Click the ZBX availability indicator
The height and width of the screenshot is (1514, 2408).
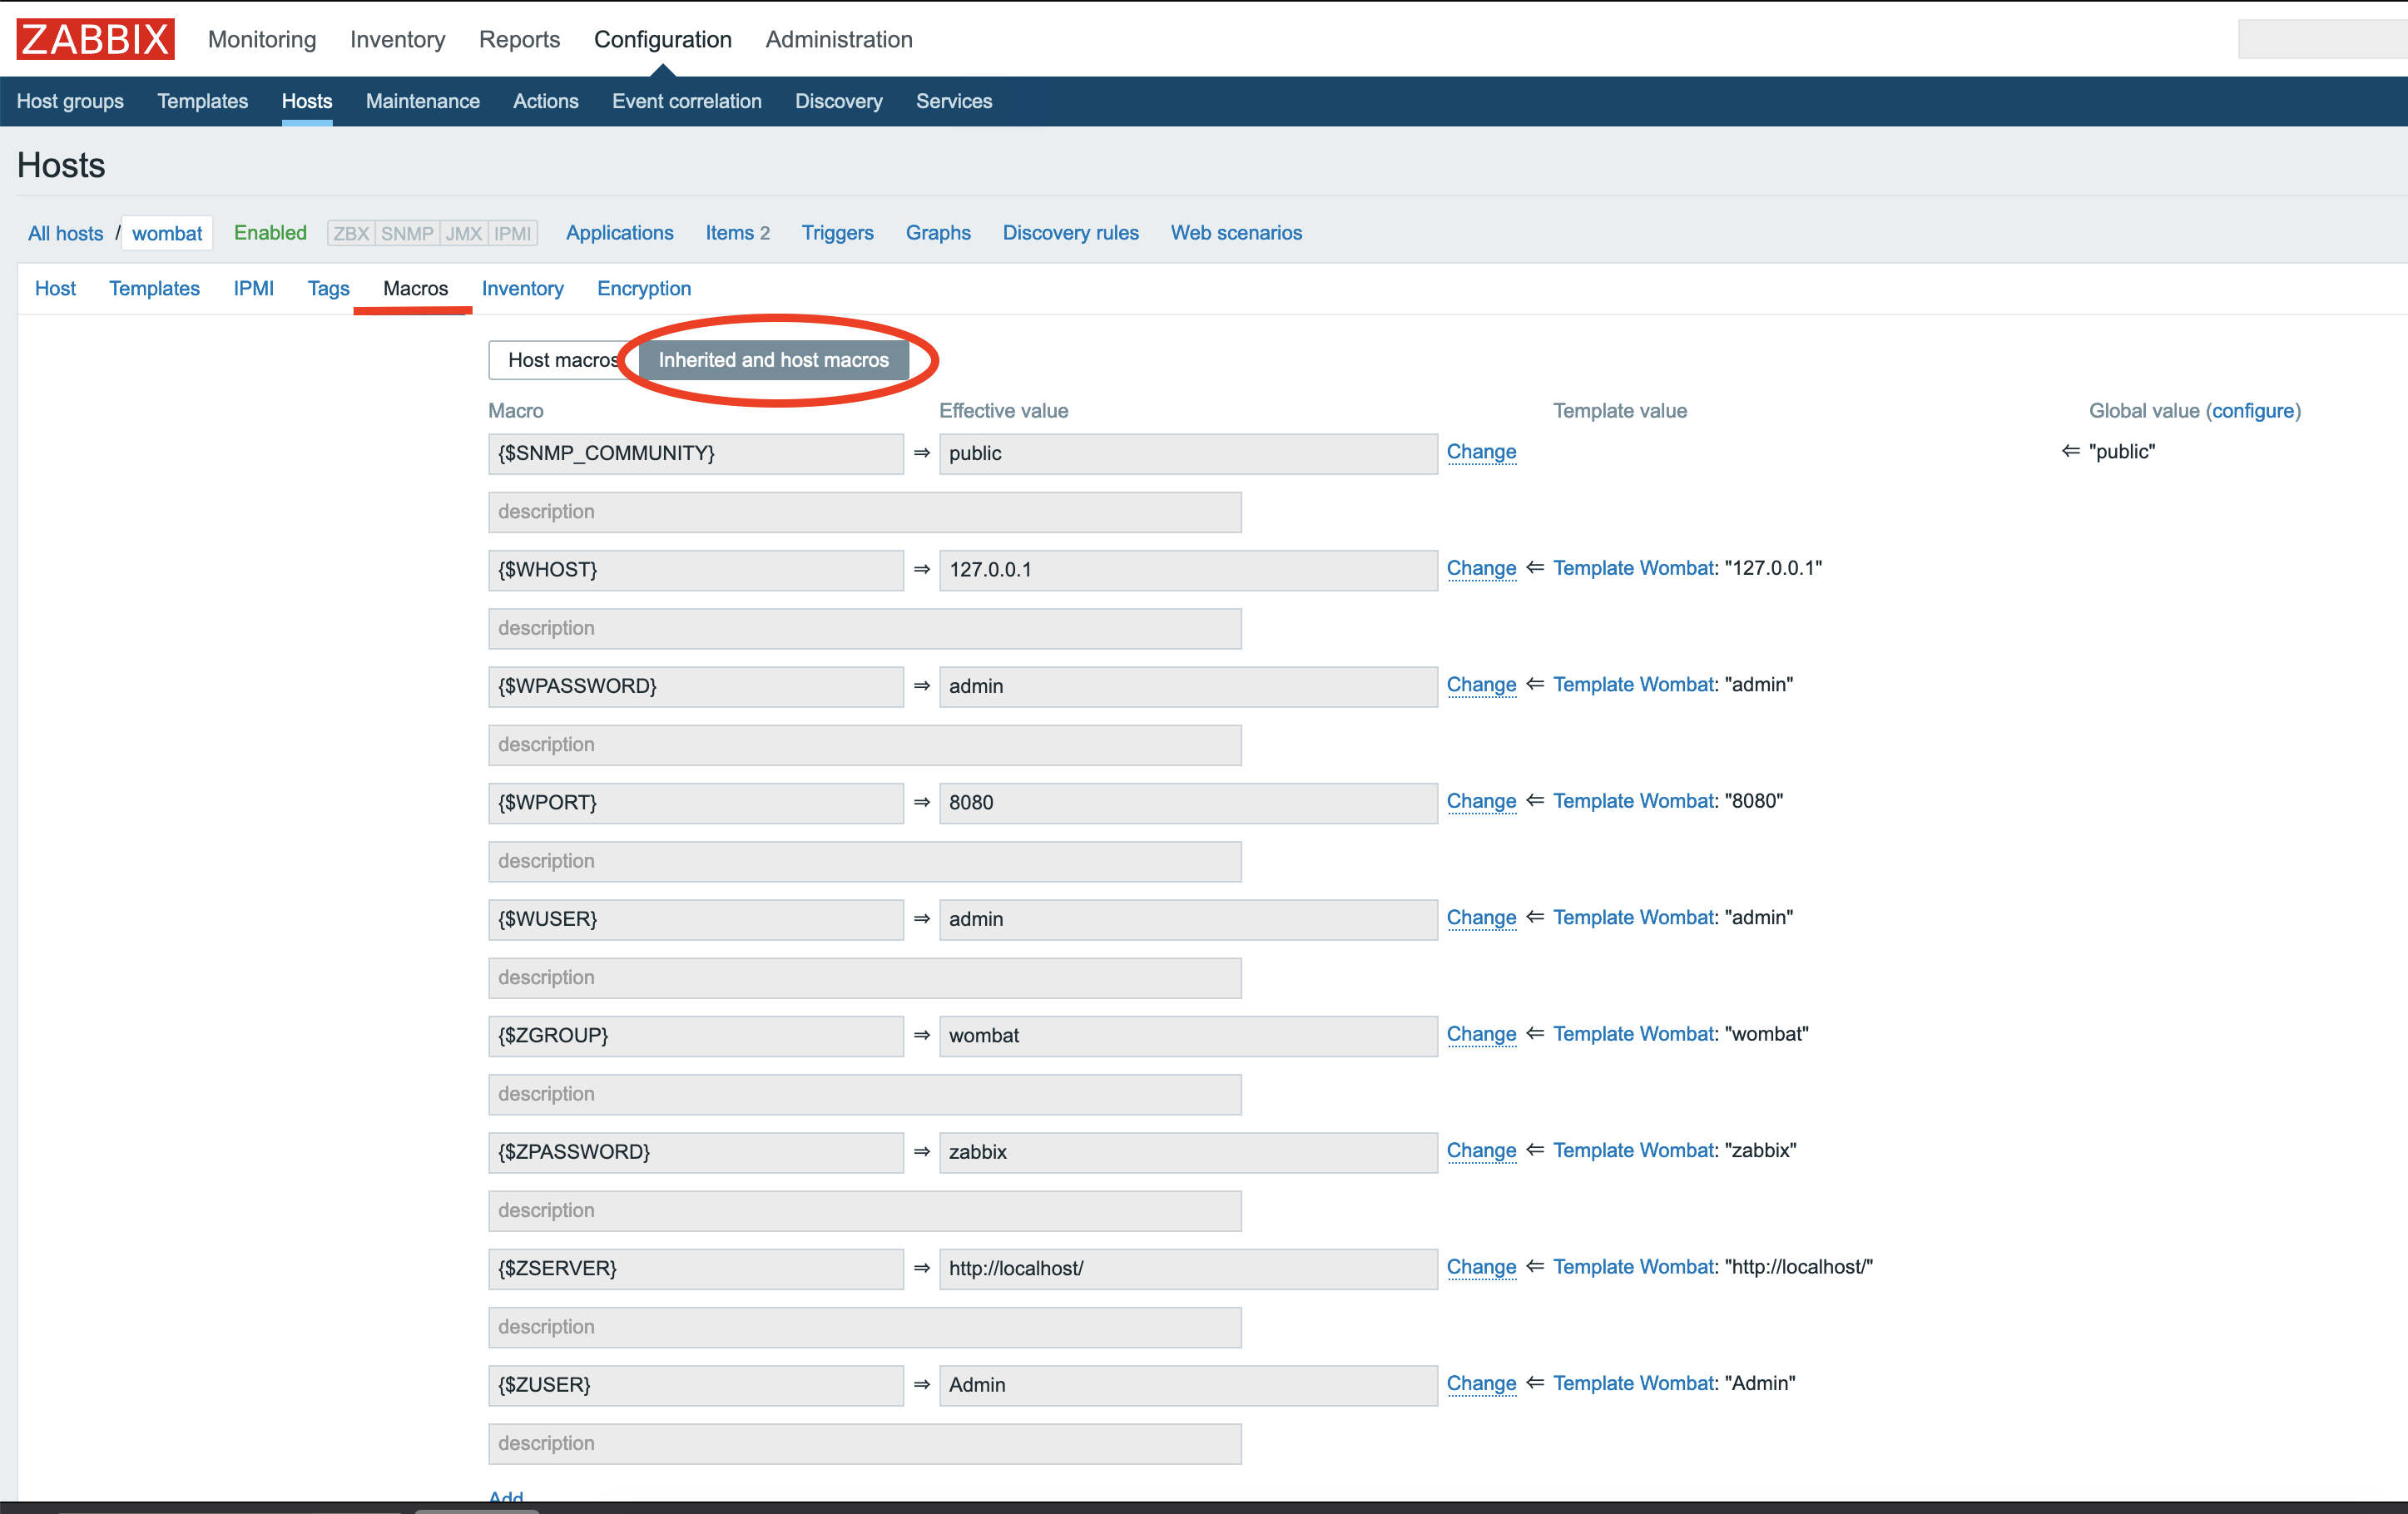click(351, 233)
